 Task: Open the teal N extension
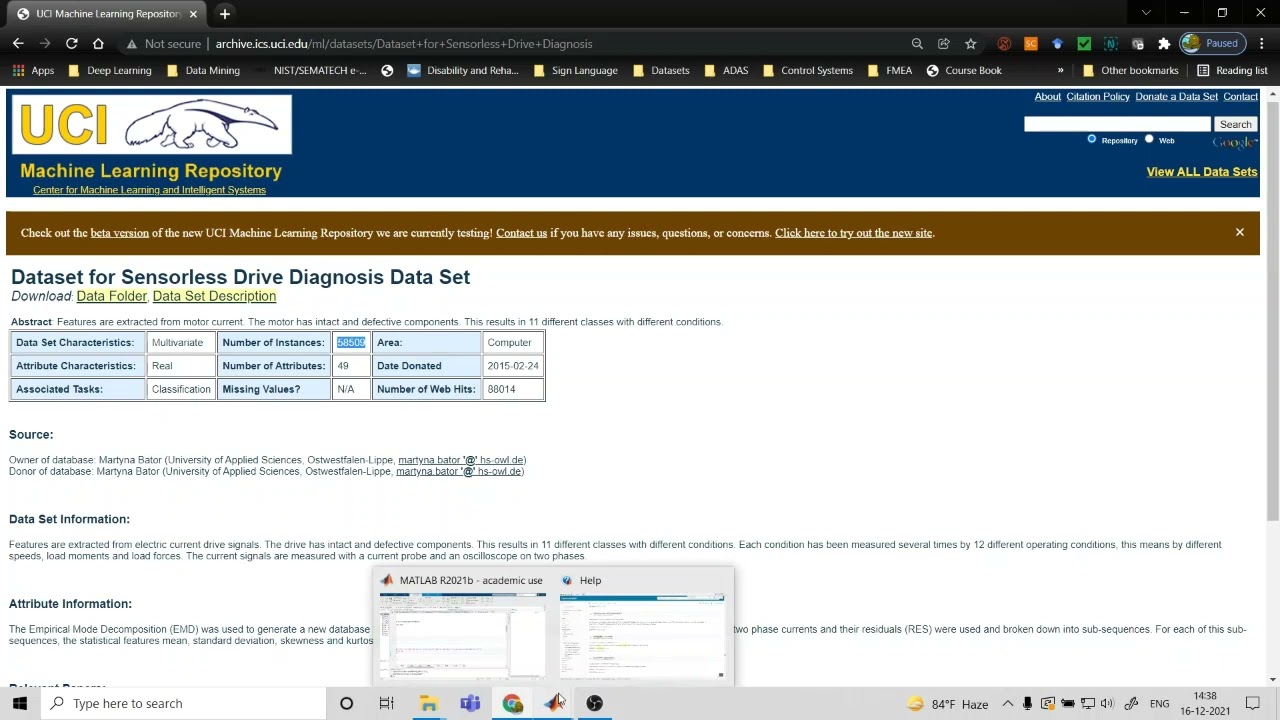point(1110,44)
